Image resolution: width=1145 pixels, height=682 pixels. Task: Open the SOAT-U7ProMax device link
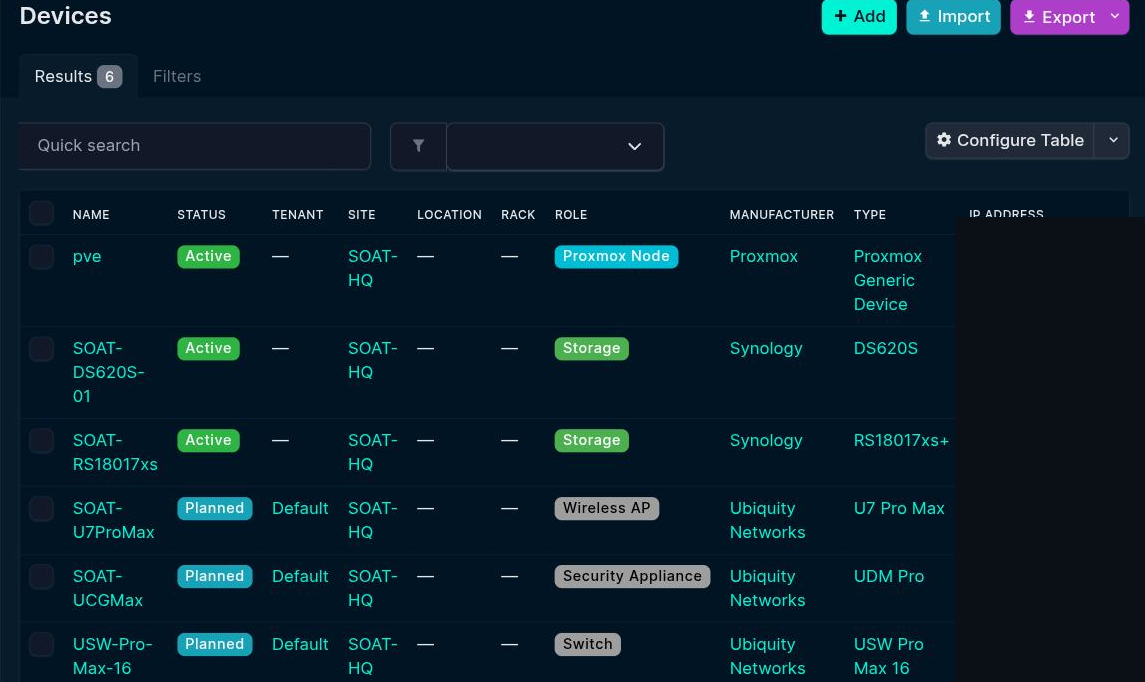(113, 521)
